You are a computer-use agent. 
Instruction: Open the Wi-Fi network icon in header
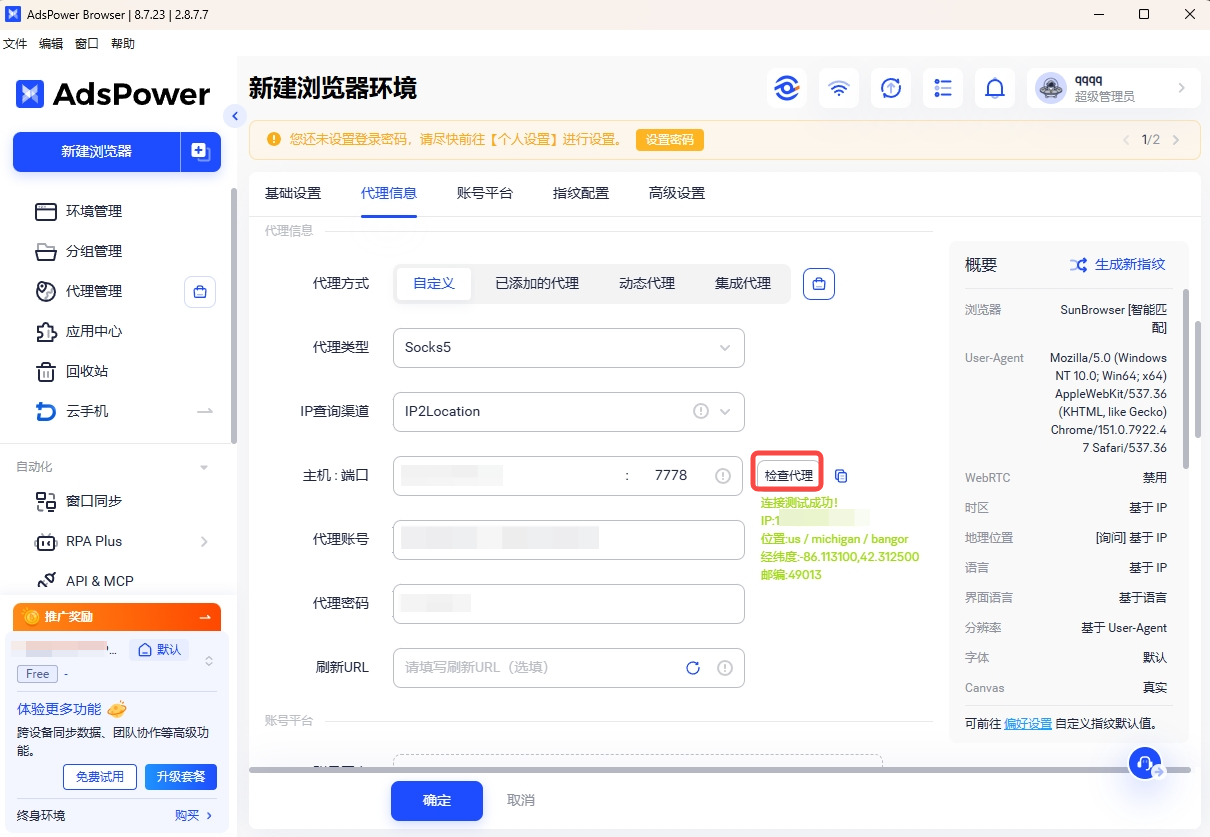point(839,88)
